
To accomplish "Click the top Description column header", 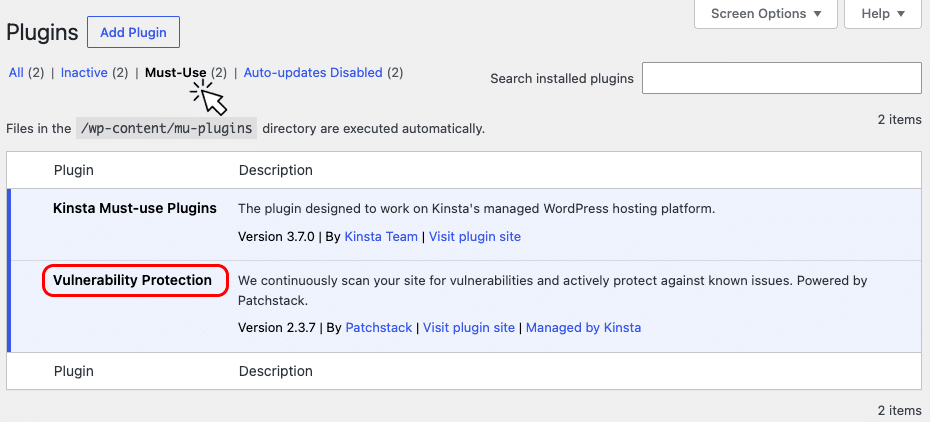I will pos(275,171).
